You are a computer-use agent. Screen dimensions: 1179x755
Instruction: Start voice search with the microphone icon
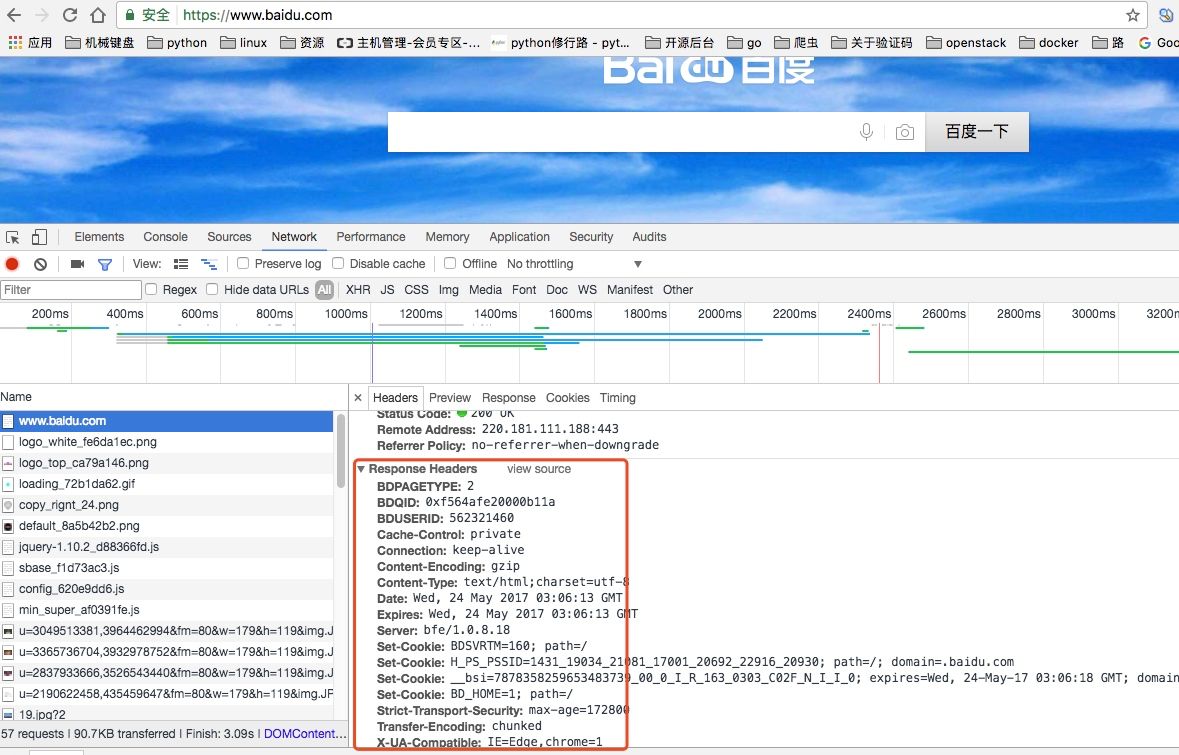[866, 132]
